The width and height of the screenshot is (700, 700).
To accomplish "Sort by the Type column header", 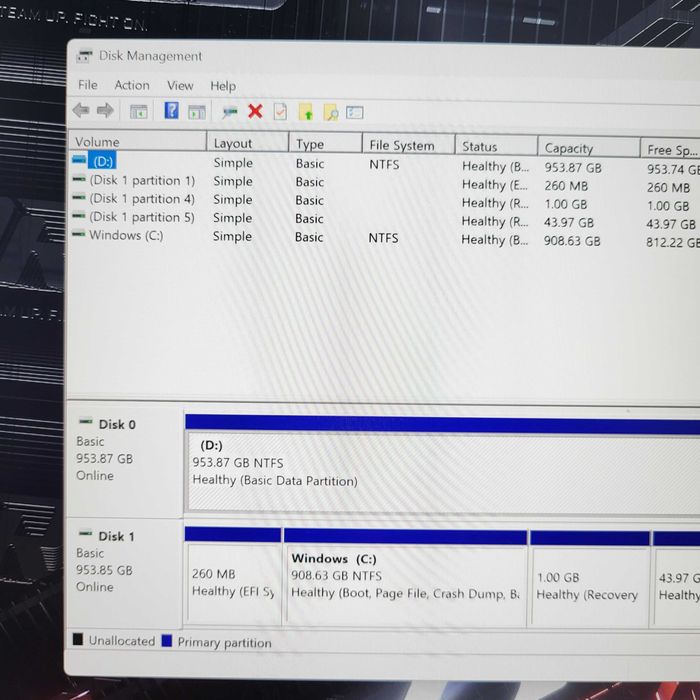I will [x=325, y=144].
